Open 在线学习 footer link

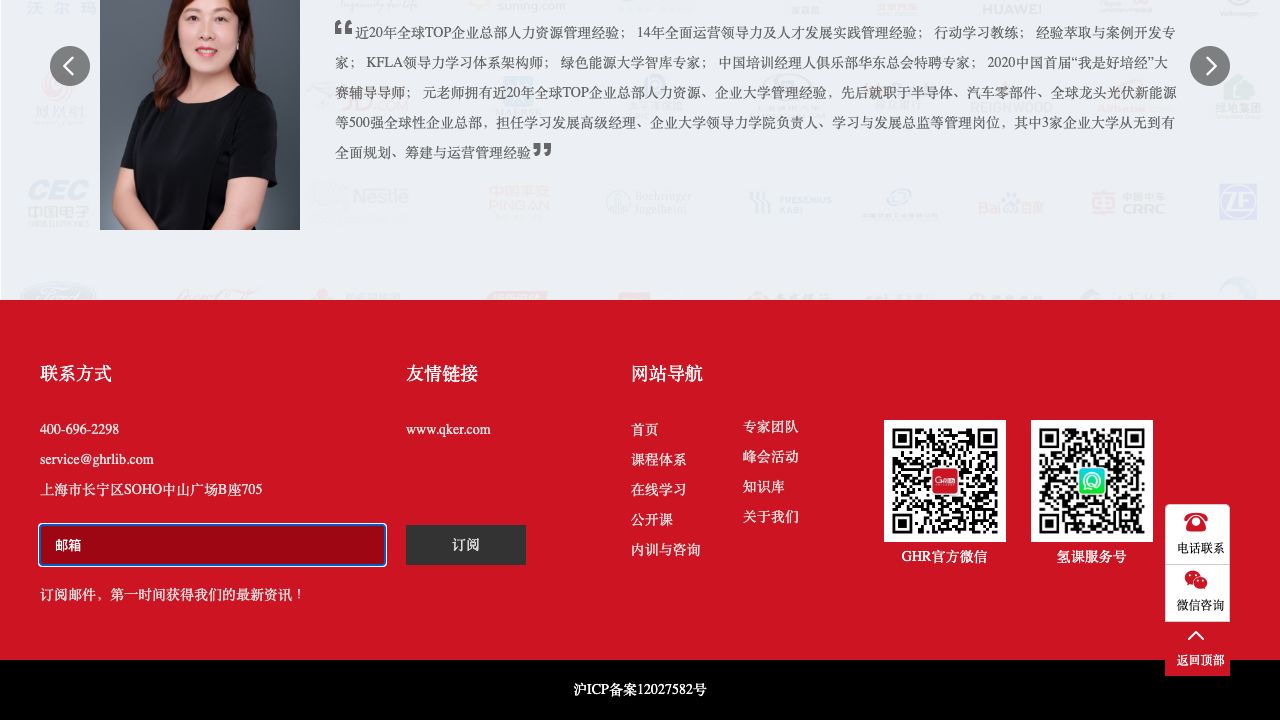658,490
